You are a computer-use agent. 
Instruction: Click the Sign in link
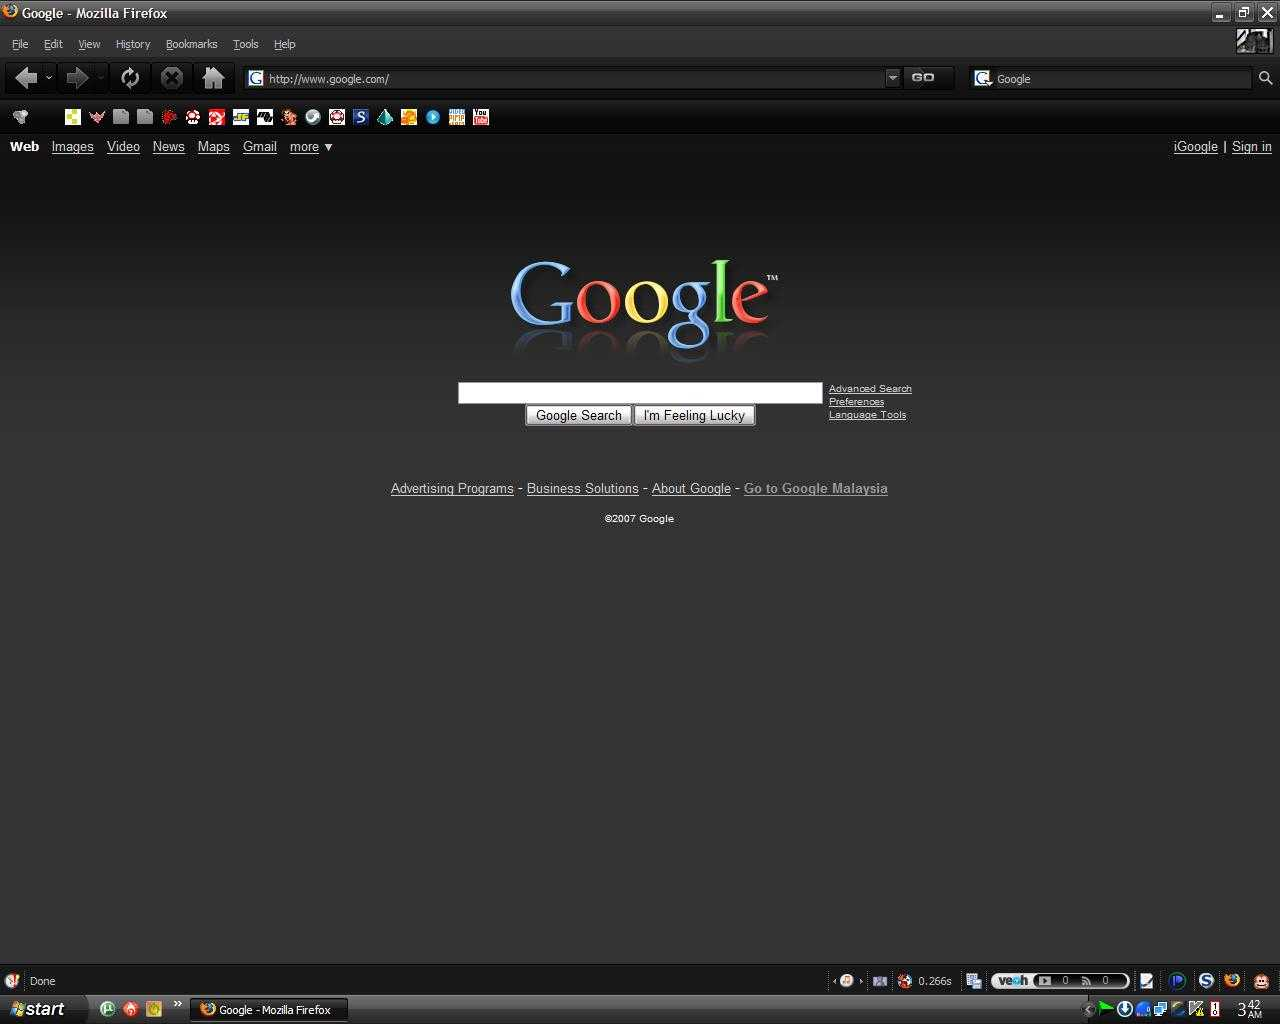1251,147
